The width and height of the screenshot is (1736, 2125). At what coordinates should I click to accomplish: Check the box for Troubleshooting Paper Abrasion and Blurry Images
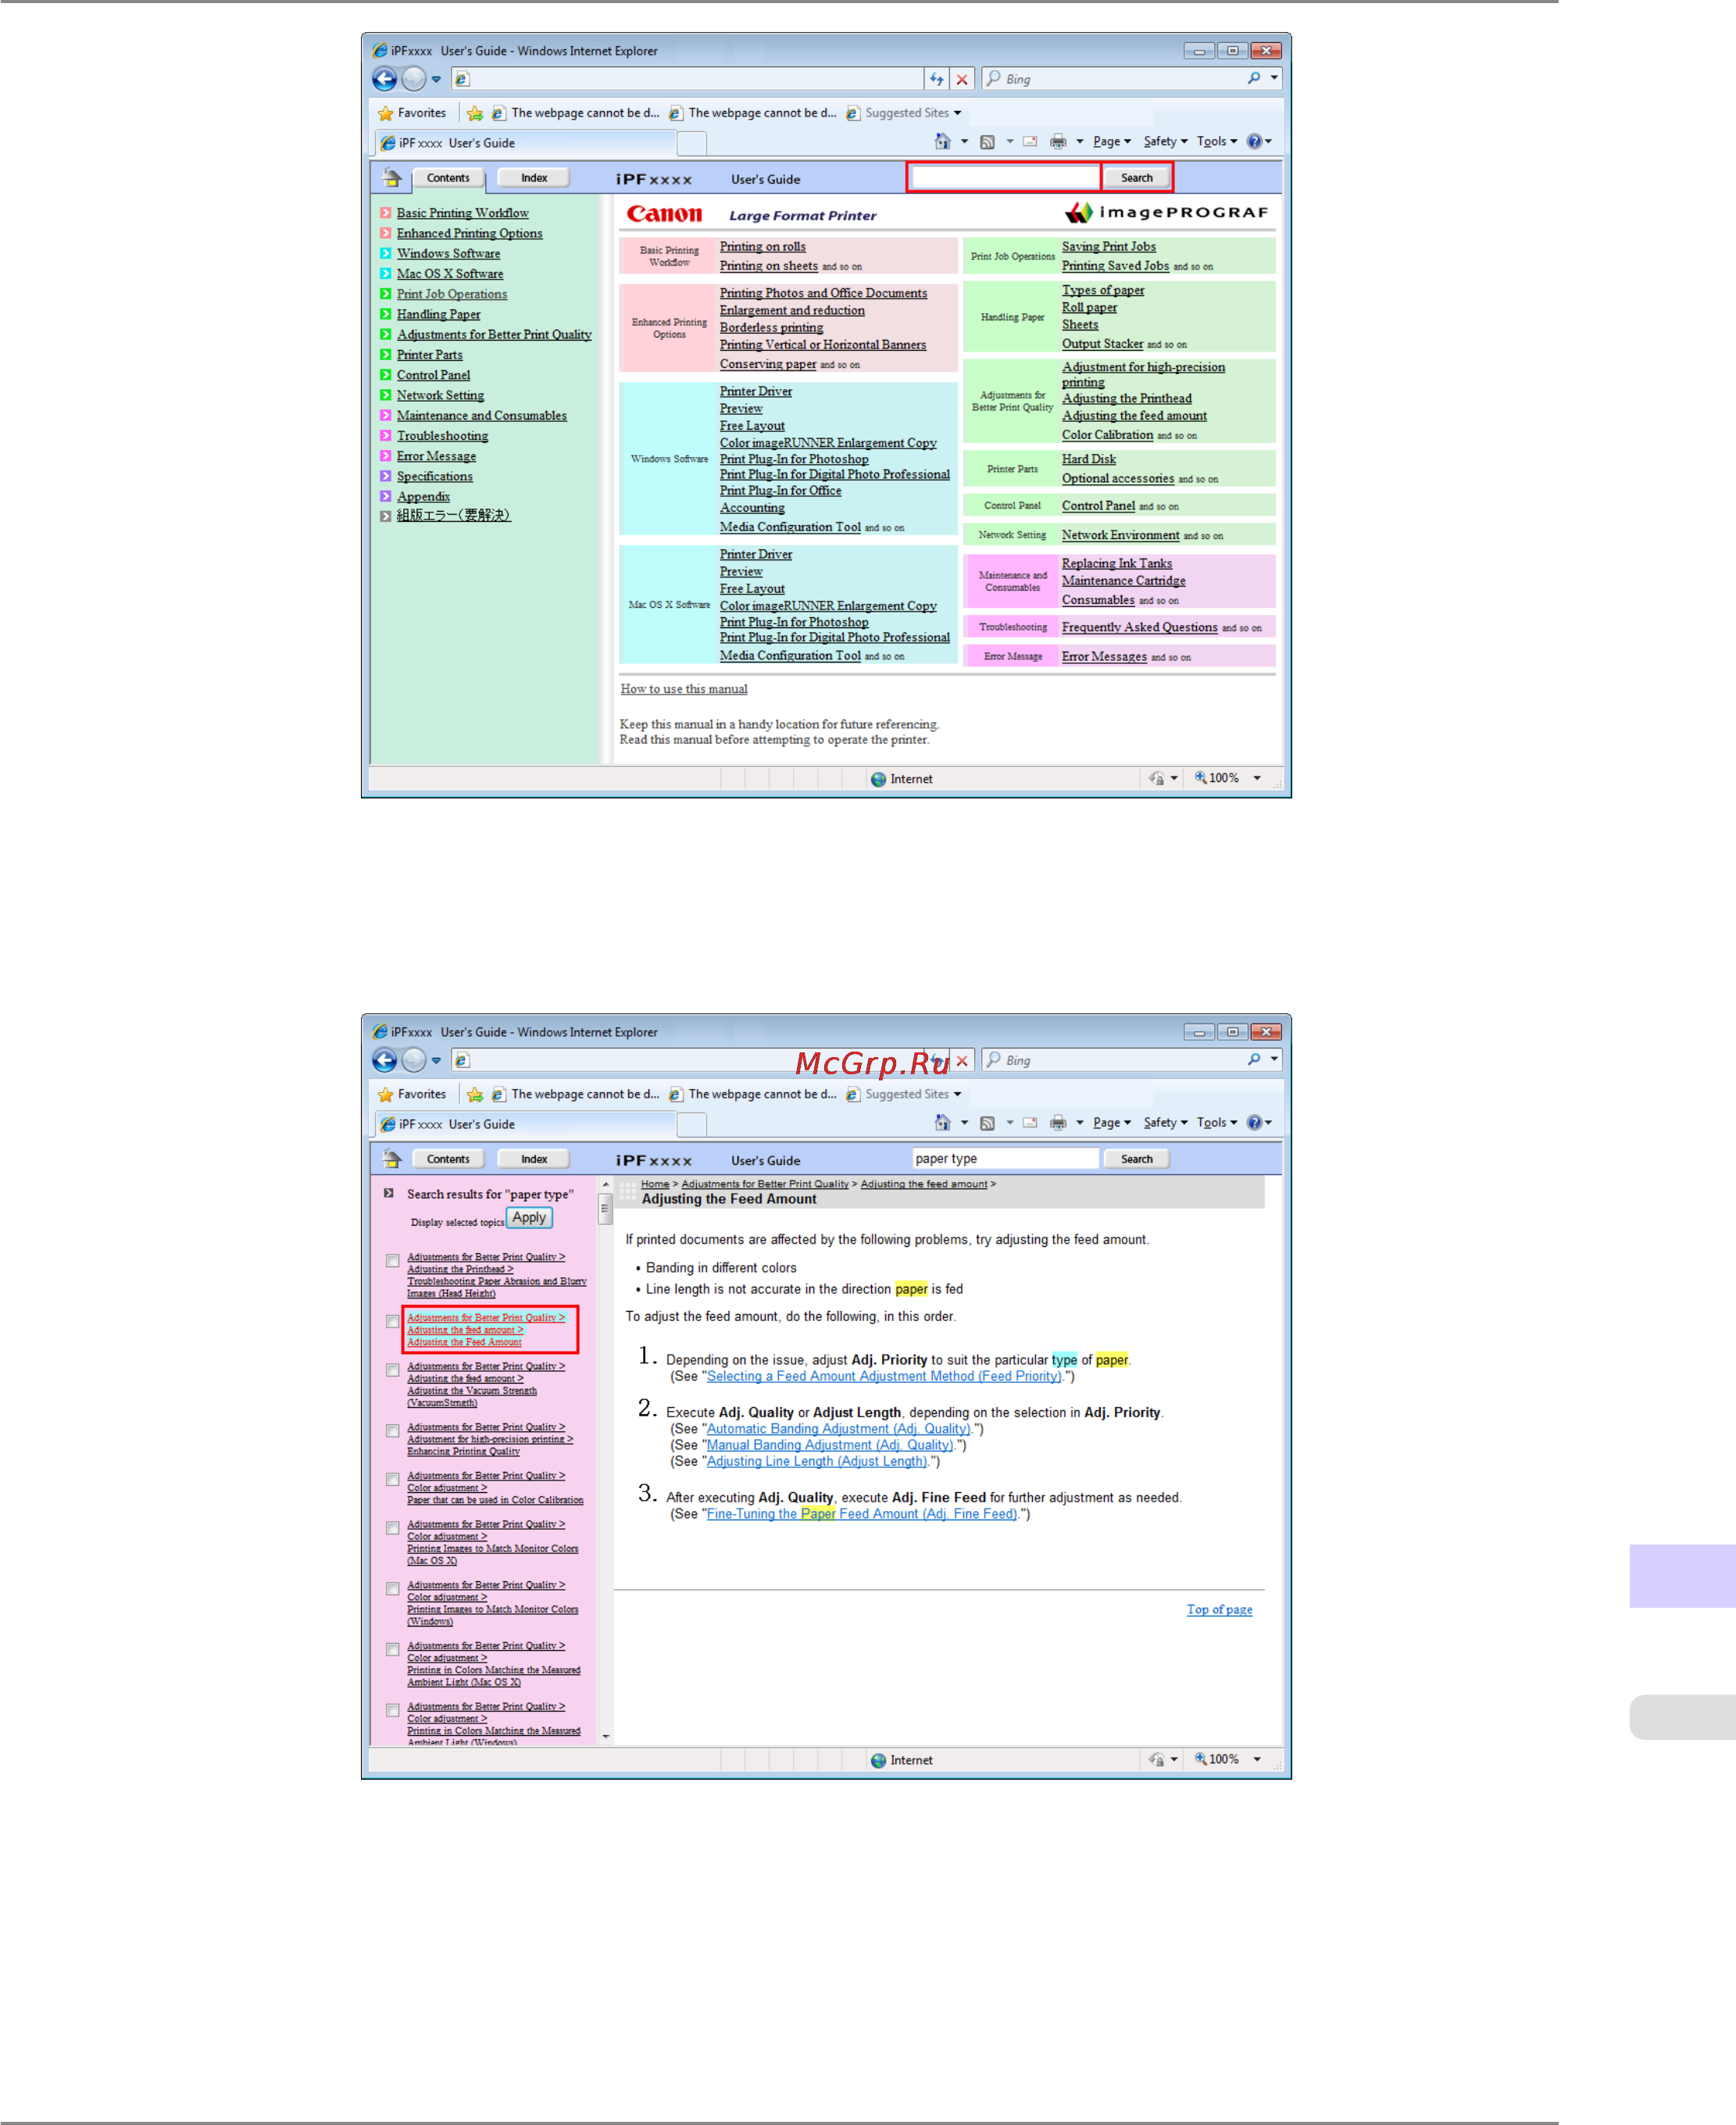coord(393,1261)
